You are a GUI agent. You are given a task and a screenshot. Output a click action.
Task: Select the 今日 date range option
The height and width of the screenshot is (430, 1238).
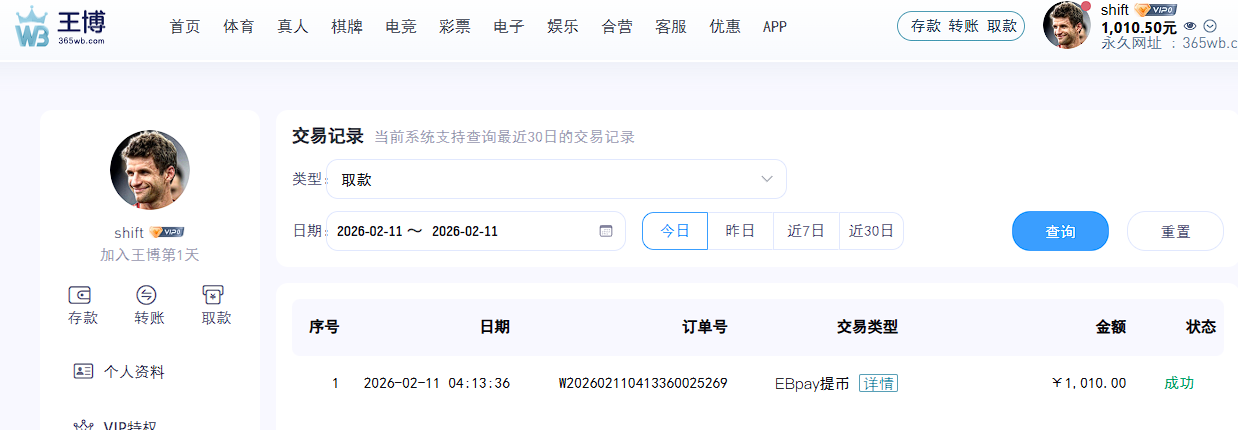(675, 231)
